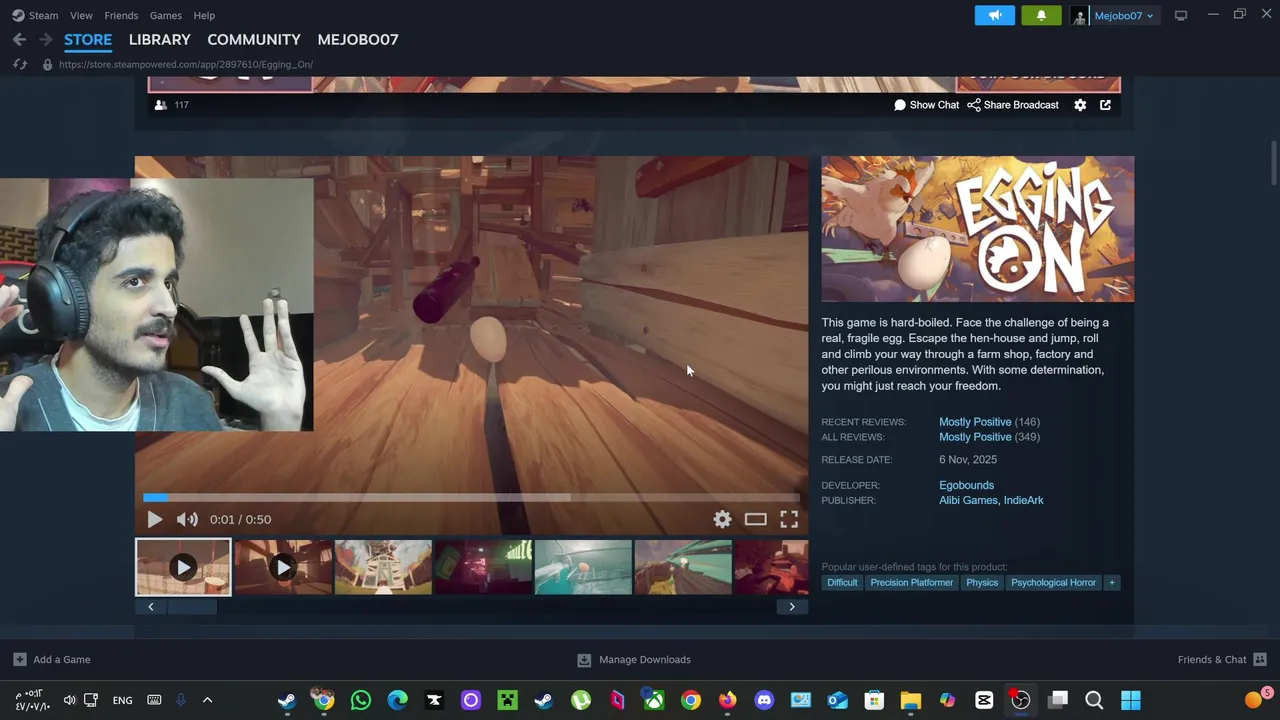Click the ENG language indicator
The width and height of the screenshot is (1280, 720).
[x=122, y=700]
